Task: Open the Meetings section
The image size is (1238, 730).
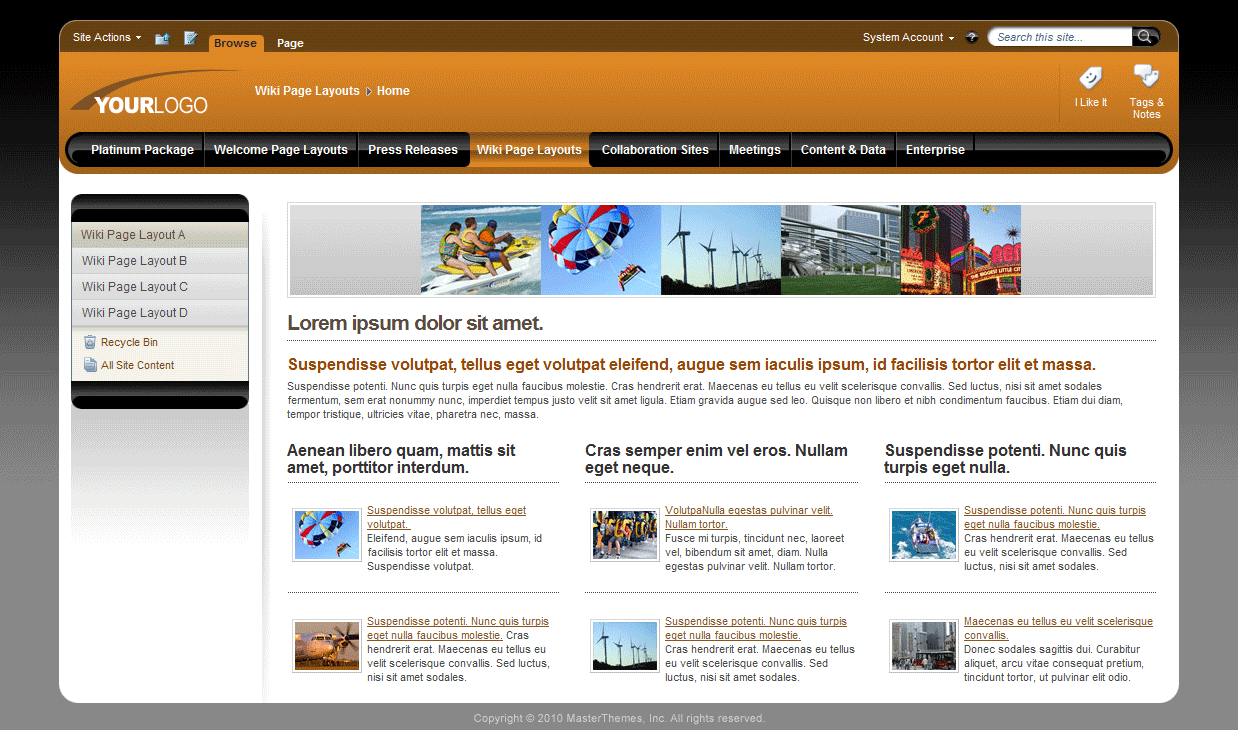Action: pyautogui.click(x=755, y=149)
